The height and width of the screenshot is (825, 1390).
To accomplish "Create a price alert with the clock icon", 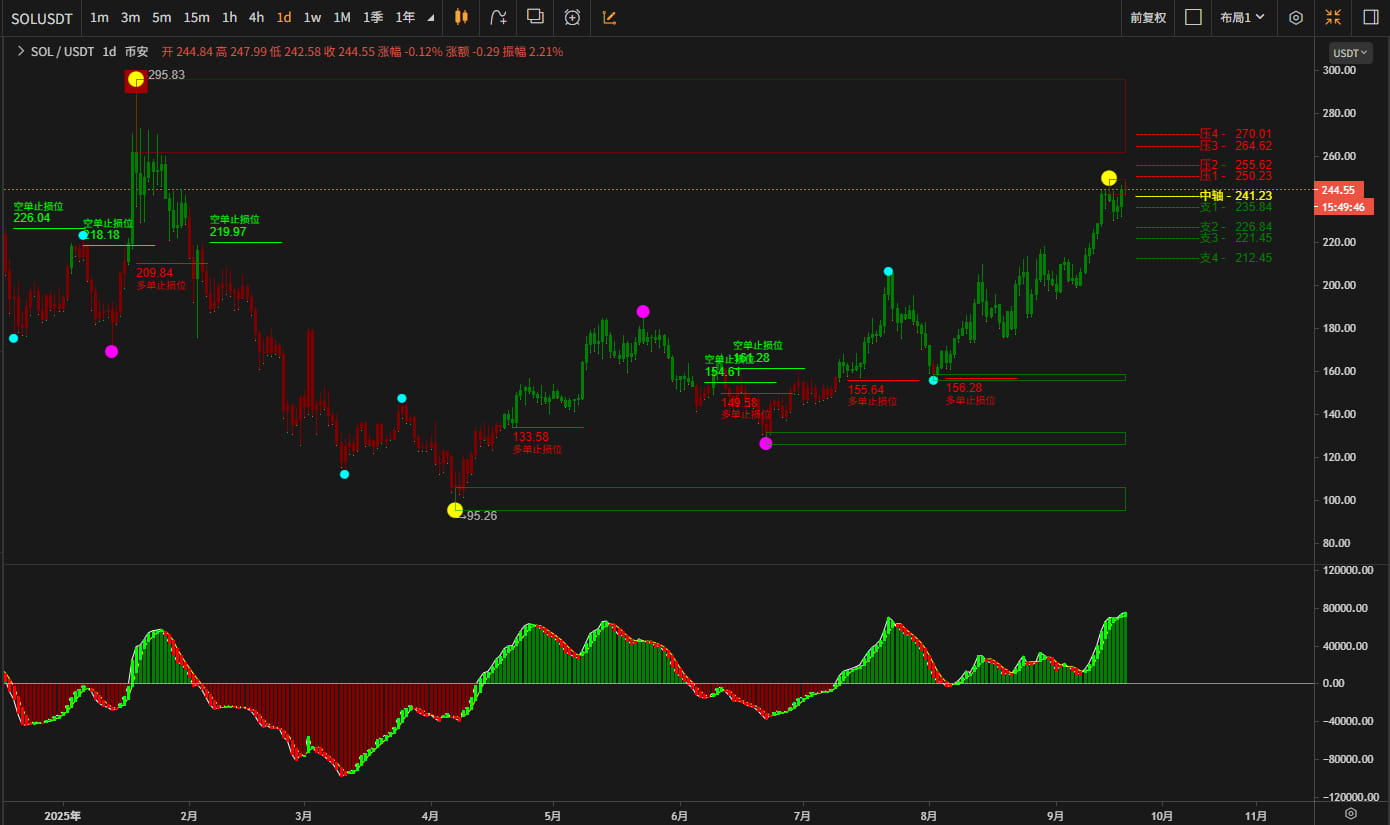I will click(572, 17).
